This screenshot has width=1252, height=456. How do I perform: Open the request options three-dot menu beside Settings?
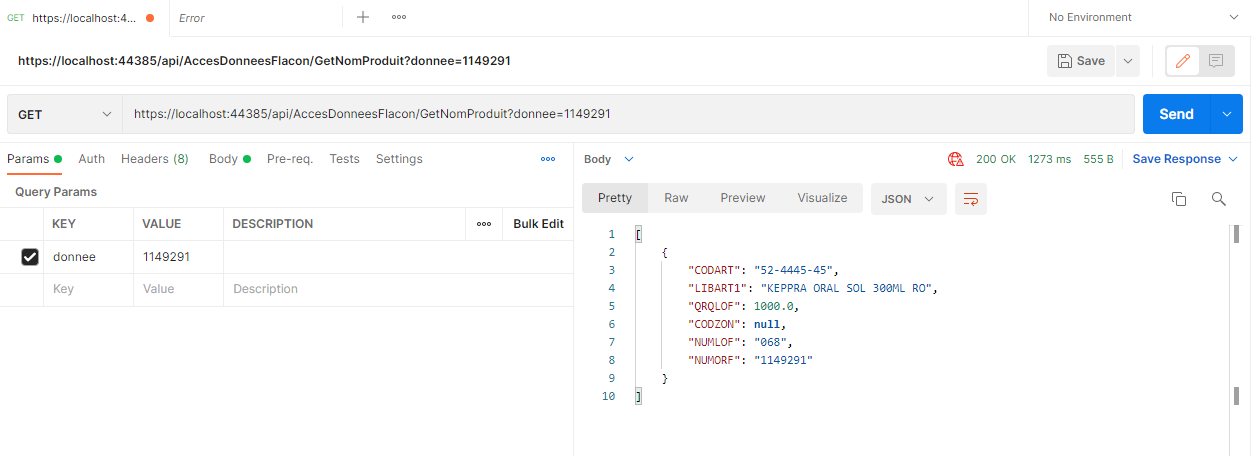click(548, 159)
